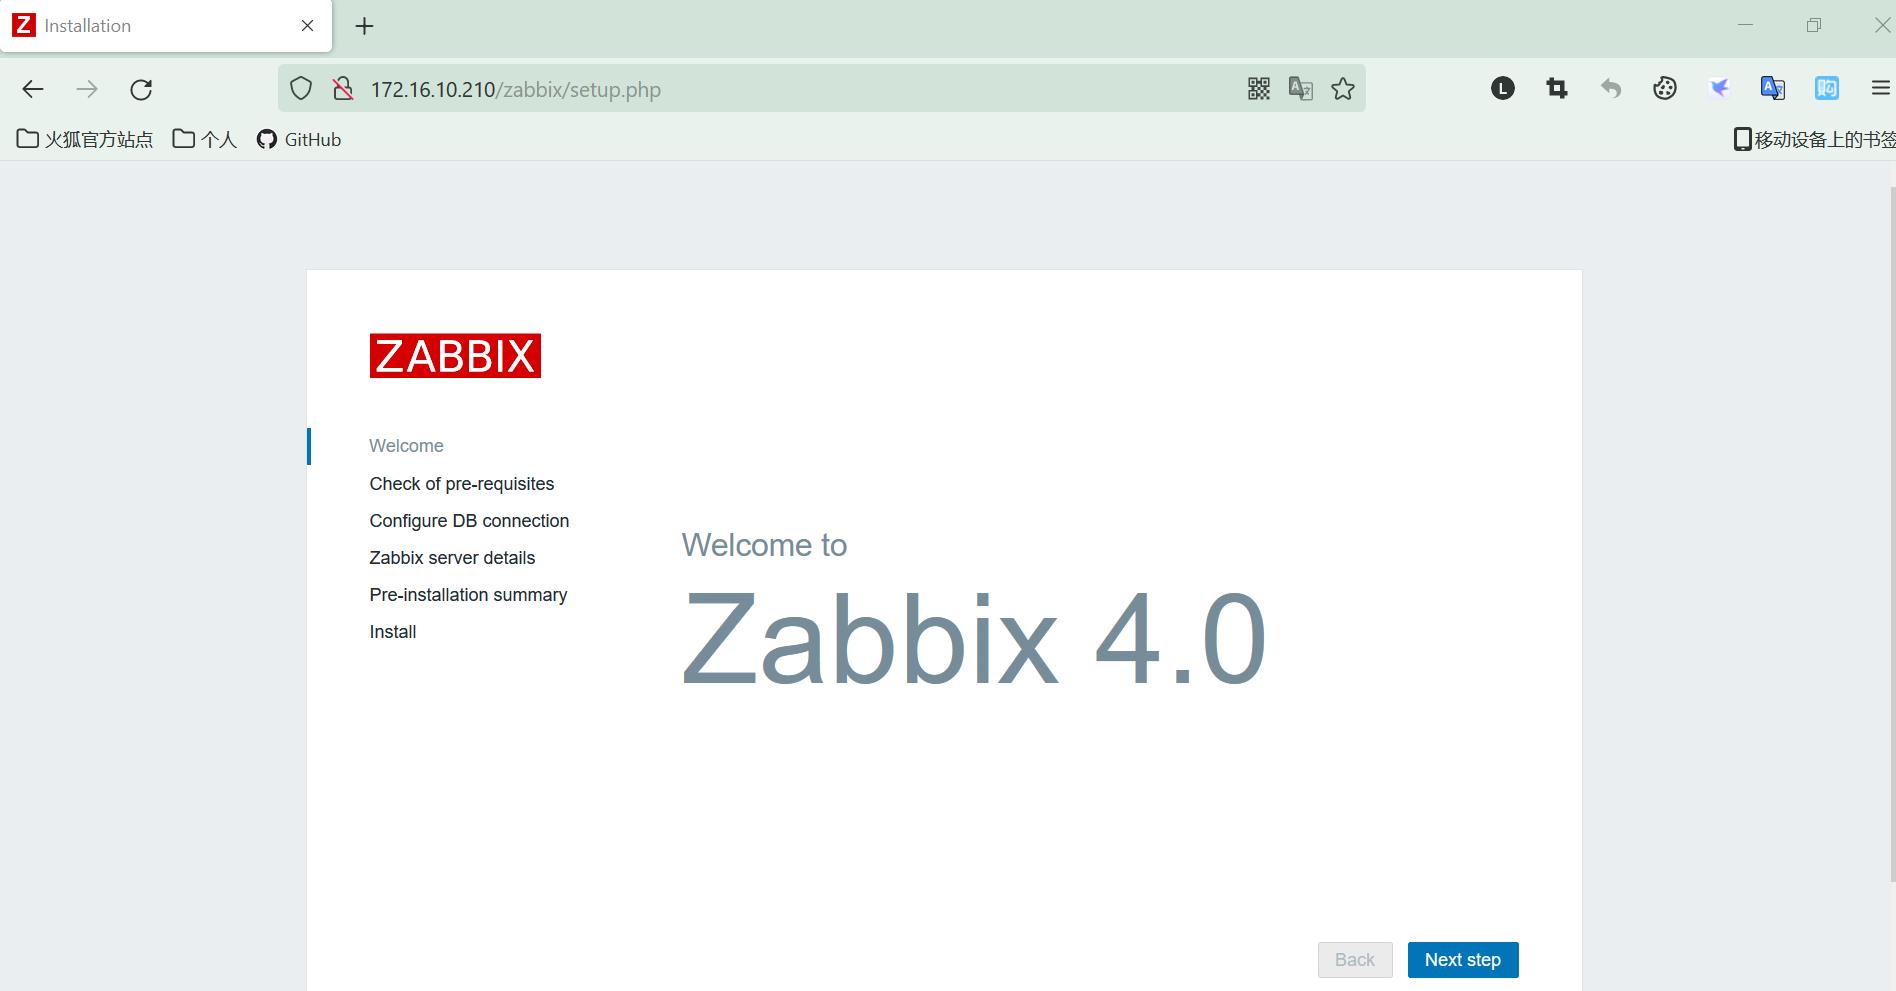
Task: Click the page vertical scrollbar
Action: tap(1892, 535)
